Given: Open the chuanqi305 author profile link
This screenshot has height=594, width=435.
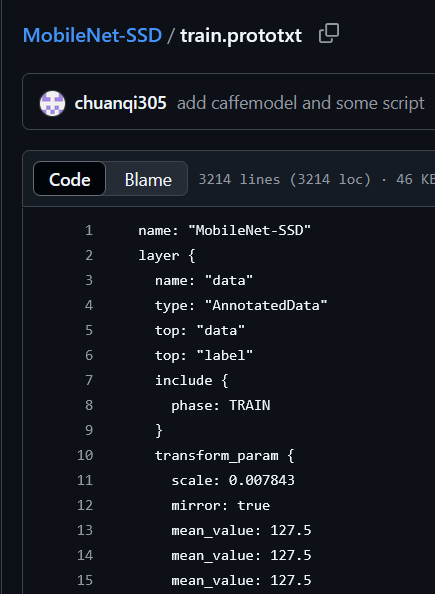Looking at the screenshot, I should (x=120, y=103).
